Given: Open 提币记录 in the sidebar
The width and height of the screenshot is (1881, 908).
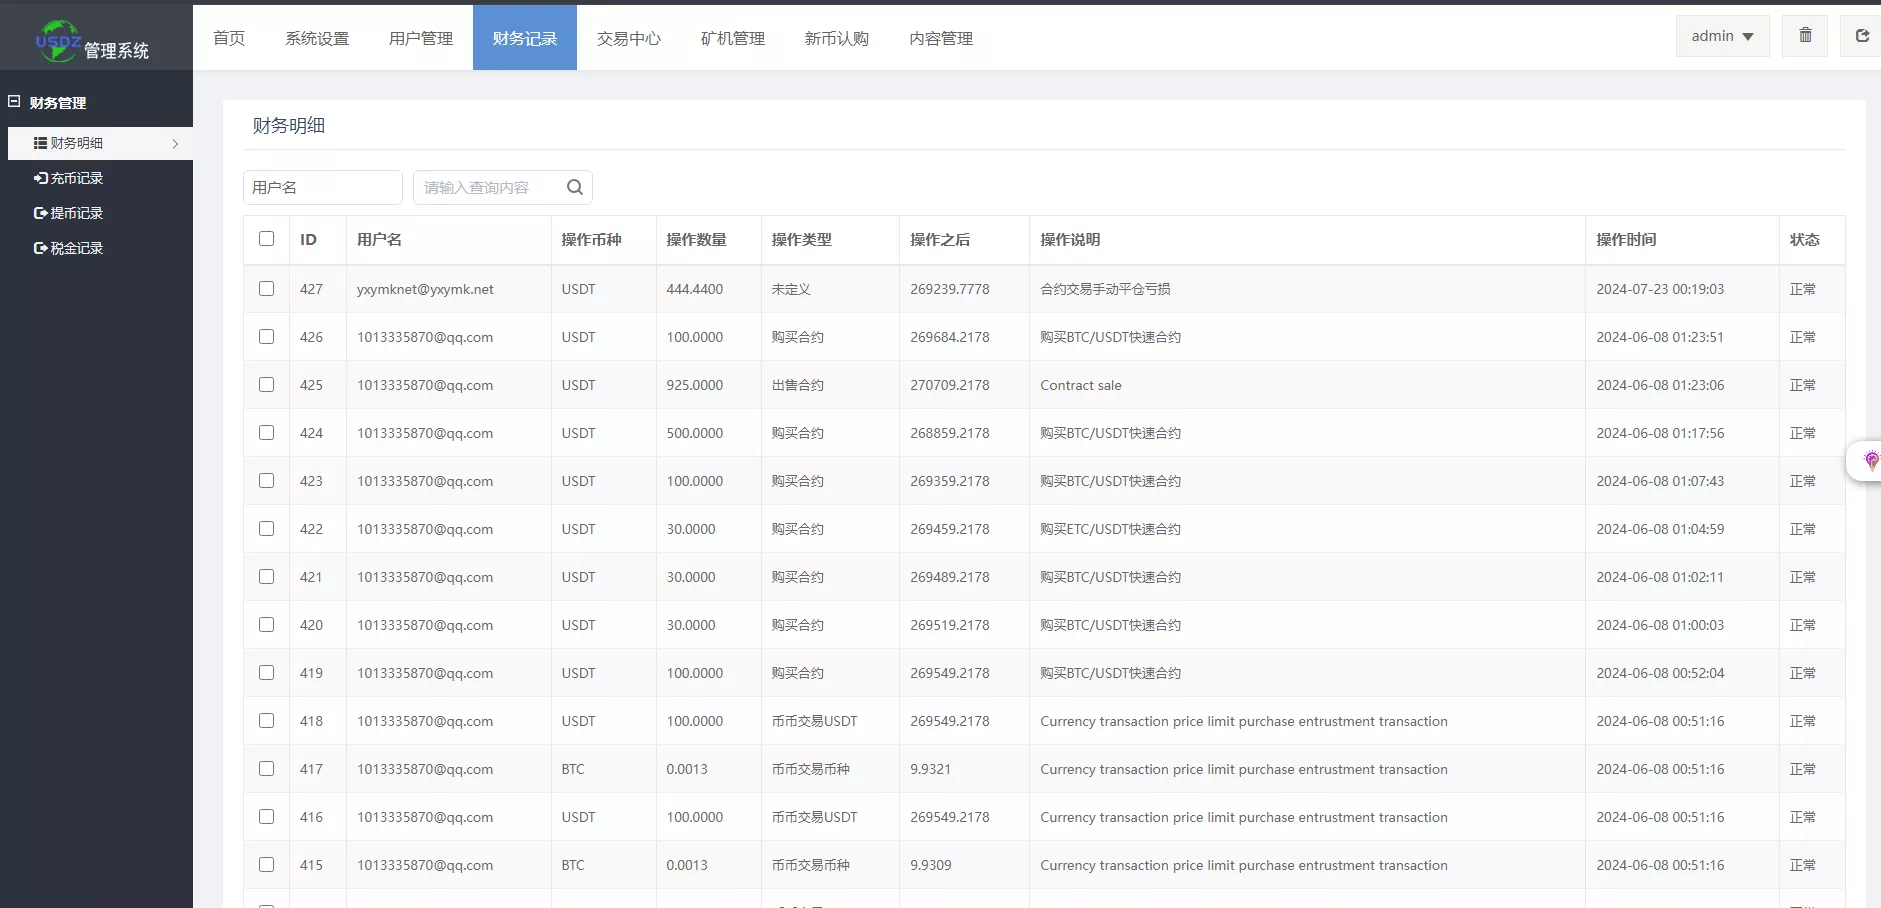Looking at the screenshot, I should [77, 213].
